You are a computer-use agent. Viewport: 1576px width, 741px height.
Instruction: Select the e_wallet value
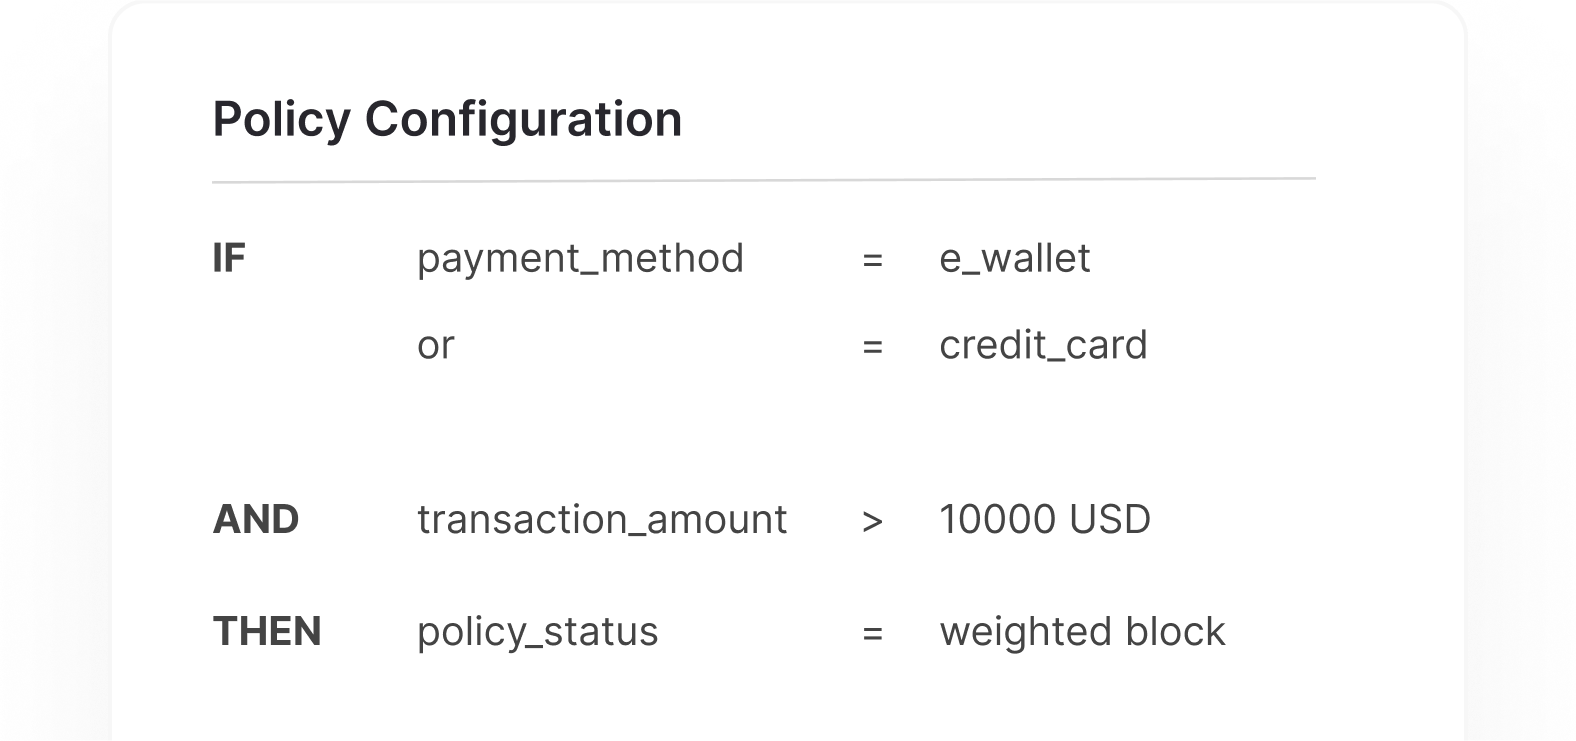1014,259
